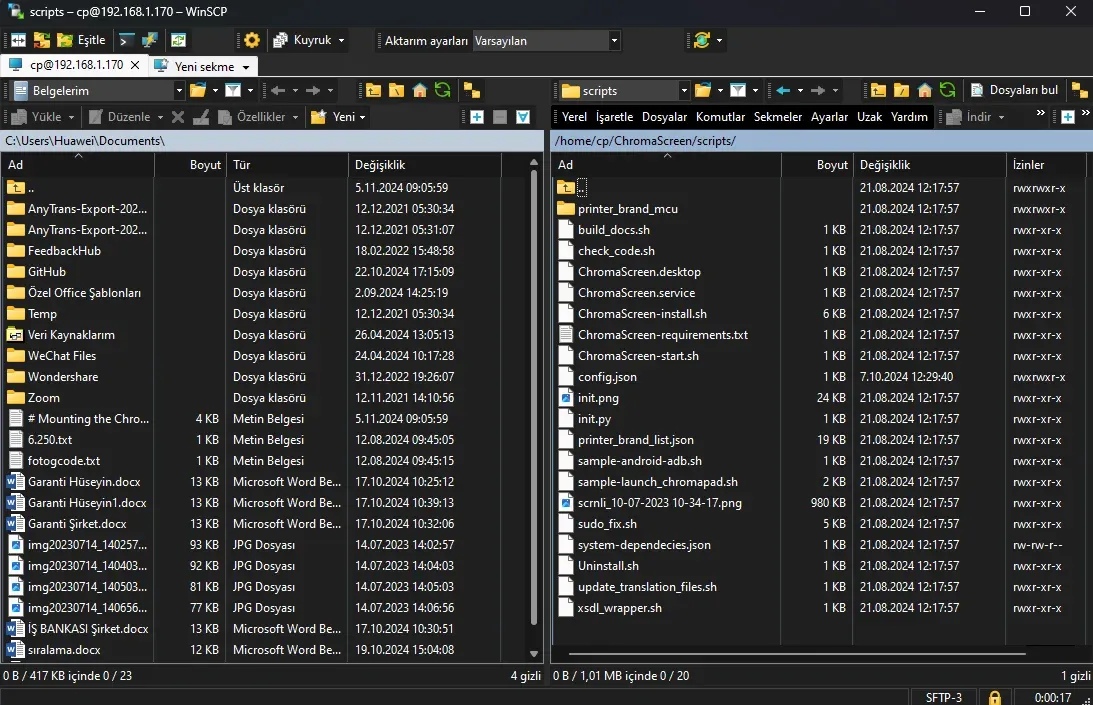Sort local files by Tür column
1093x705 pixels.
click(x=286, y=165)
